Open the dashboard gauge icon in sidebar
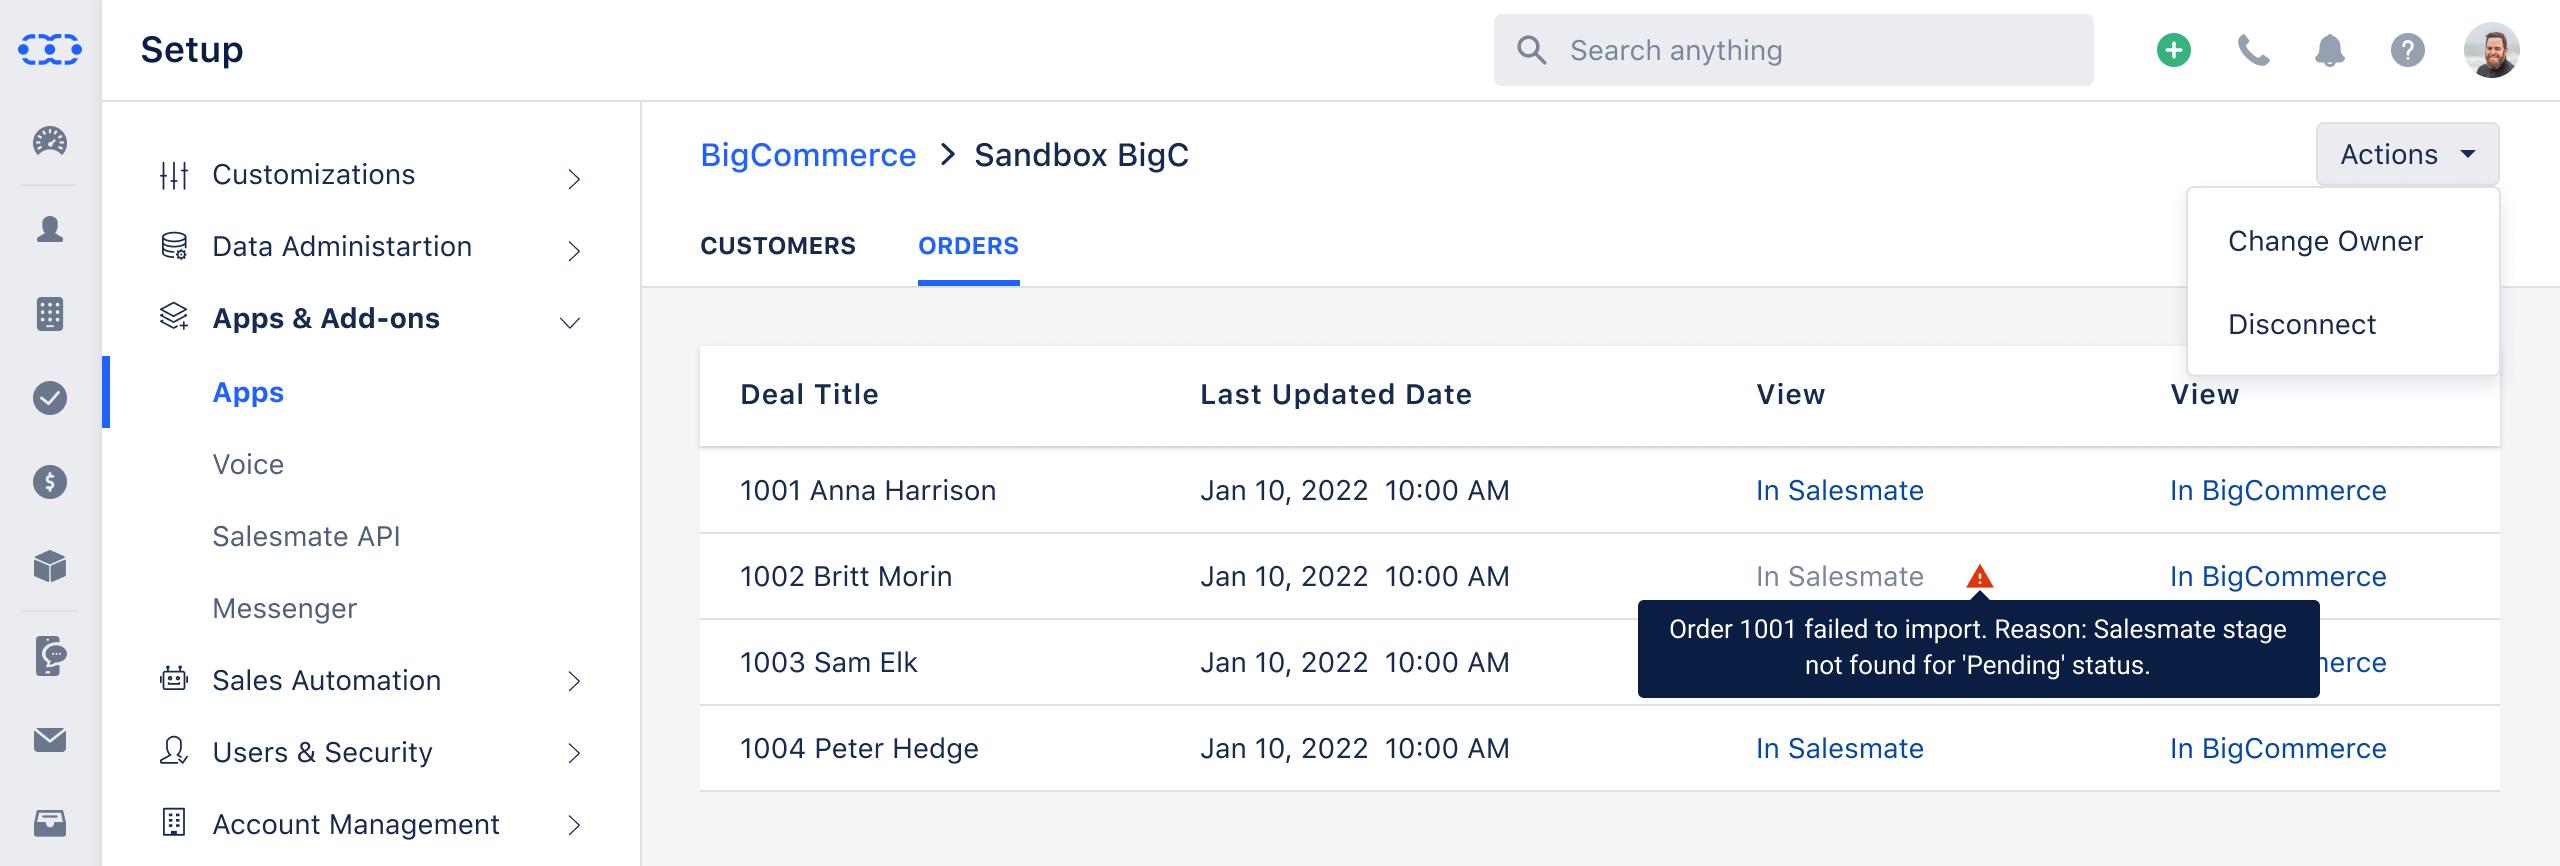 coord(50,142)
